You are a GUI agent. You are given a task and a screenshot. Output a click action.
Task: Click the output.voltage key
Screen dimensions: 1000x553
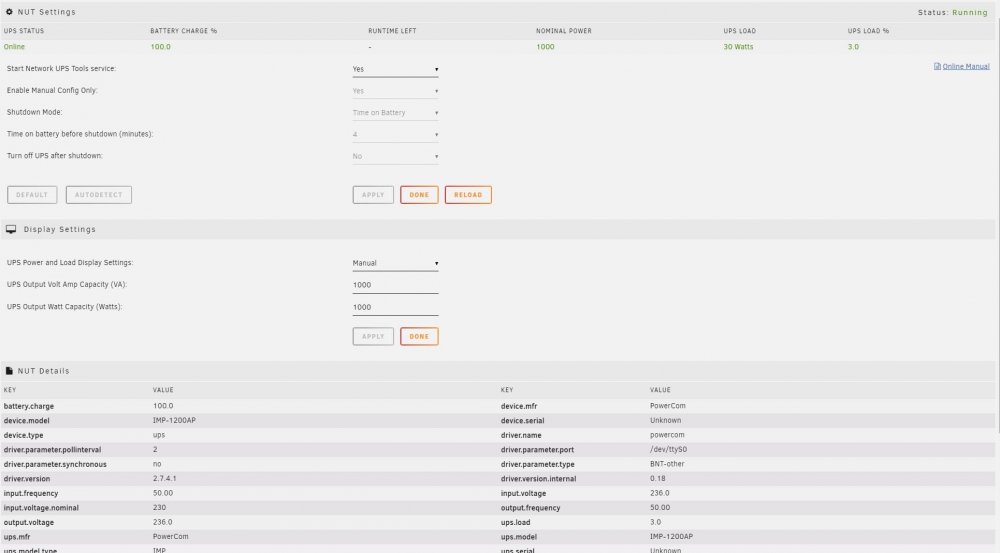click(29, 522)
